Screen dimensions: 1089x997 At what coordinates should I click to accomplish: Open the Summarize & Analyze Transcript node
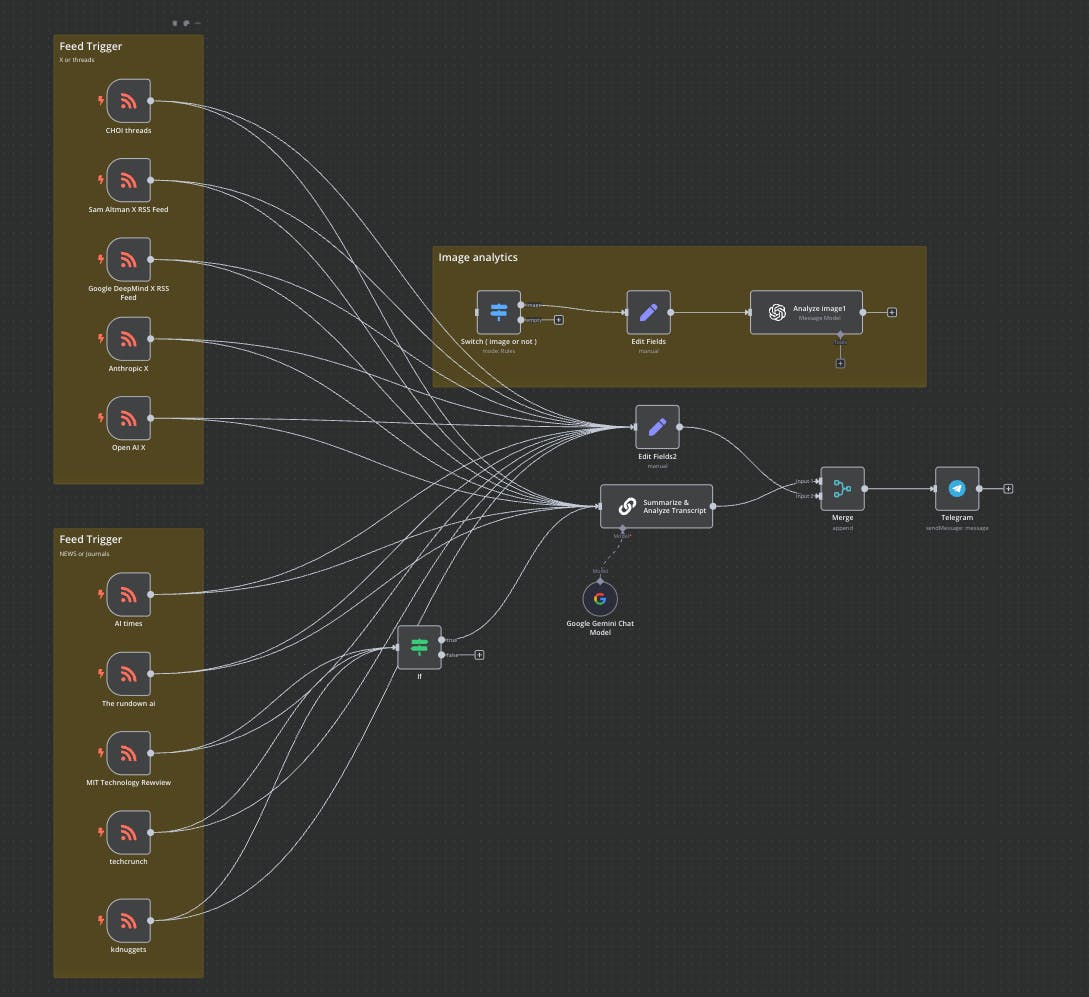click(x=656, y=506)
